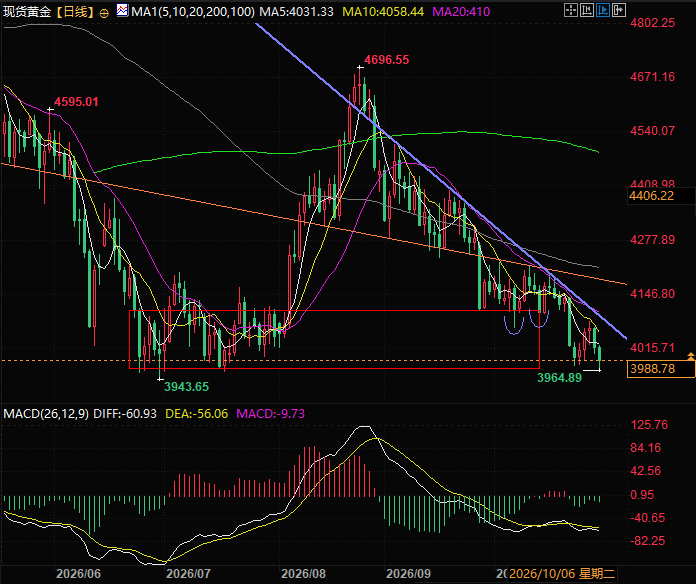696x584 pixels.
Task: Click the 4671.16 axis price
Action: (652, 77)
